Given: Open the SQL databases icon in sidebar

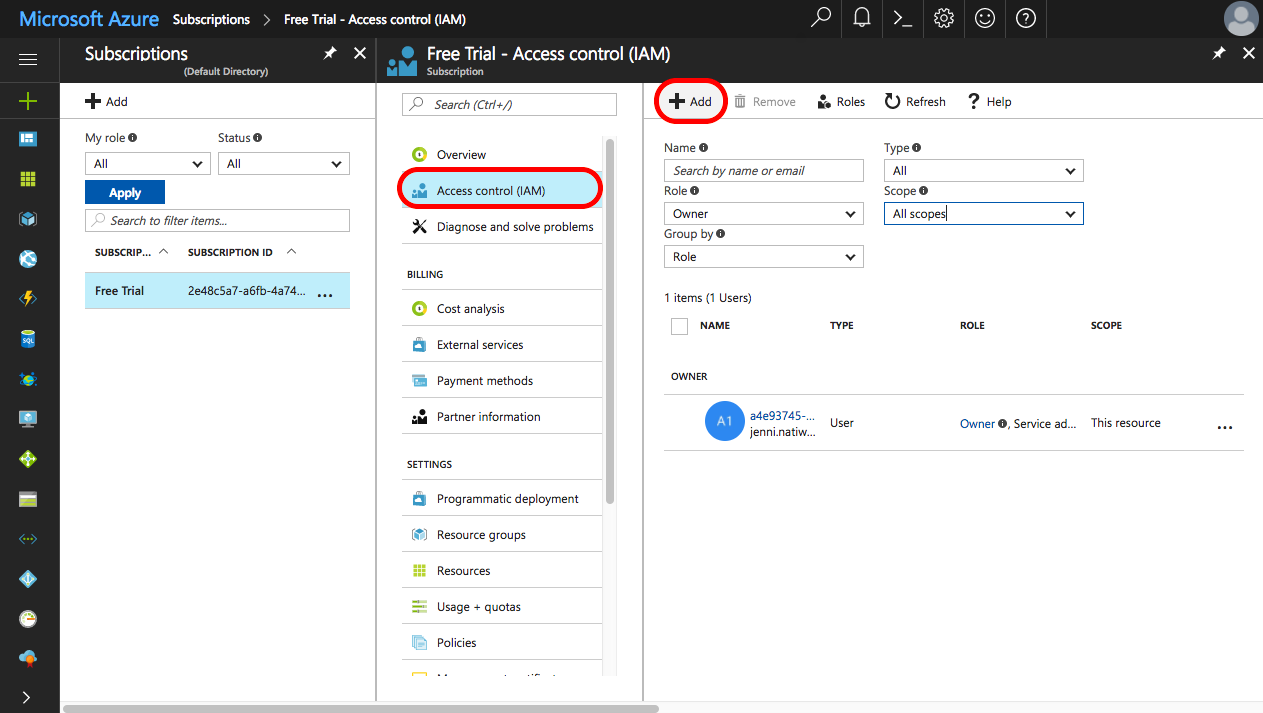Looking at the screenshot, I should pos(28,339).
